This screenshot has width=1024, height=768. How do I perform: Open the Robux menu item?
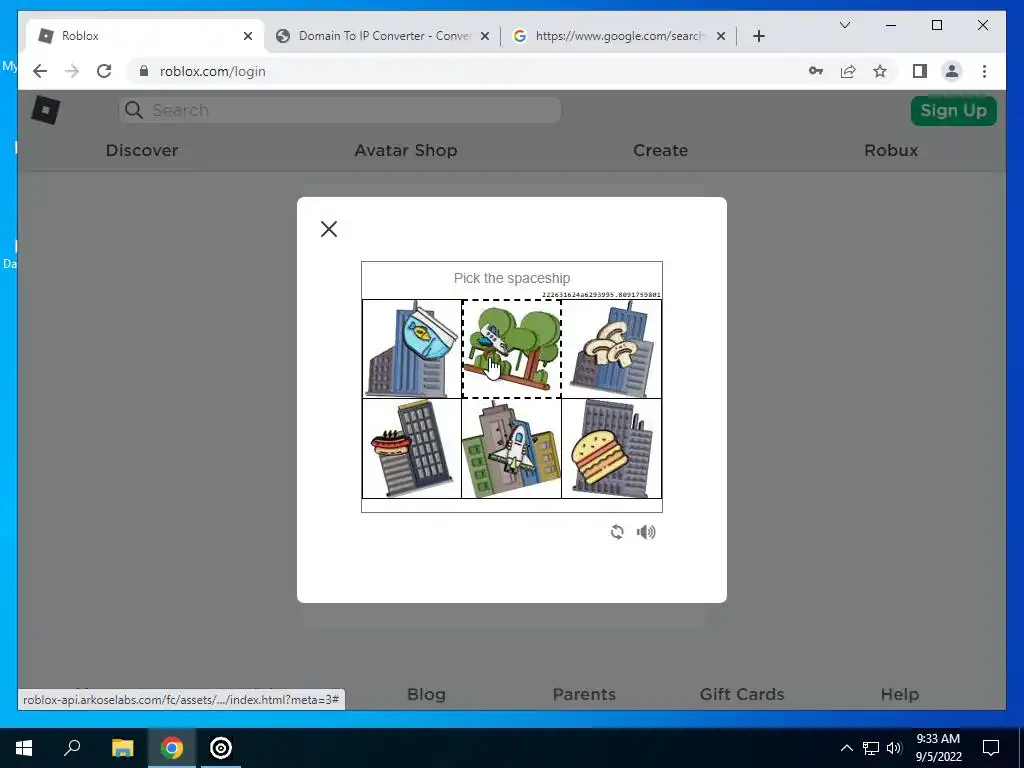891,150
